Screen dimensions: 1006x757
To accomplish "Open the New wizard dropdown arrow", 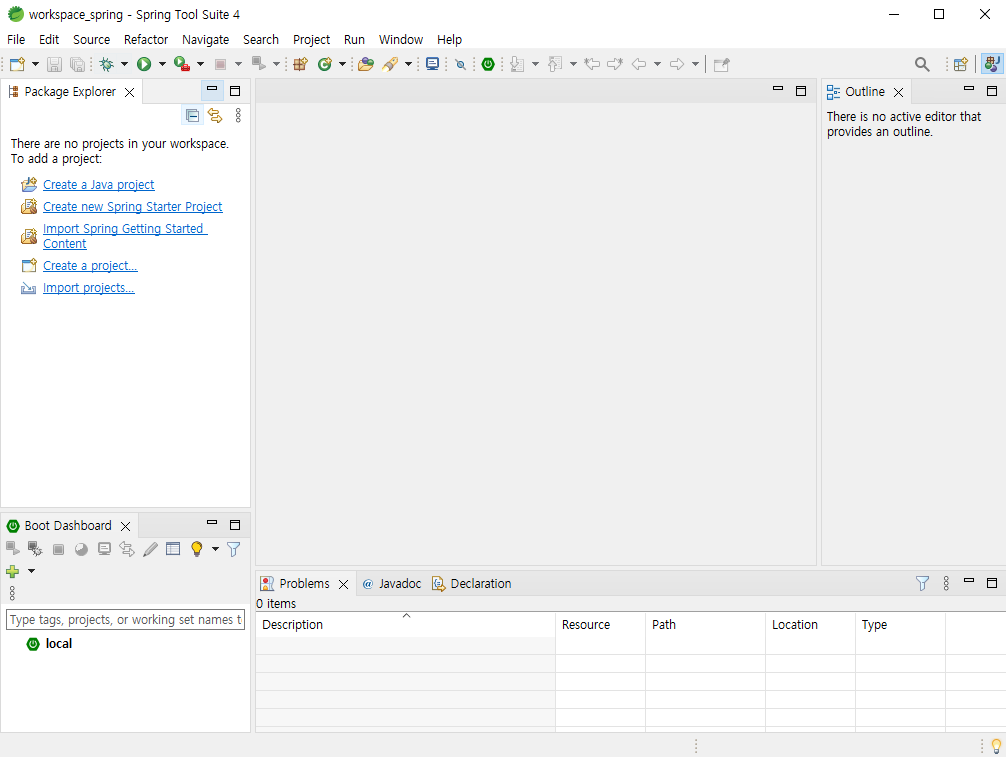I will pyautogui.click(x=35, y=64).
